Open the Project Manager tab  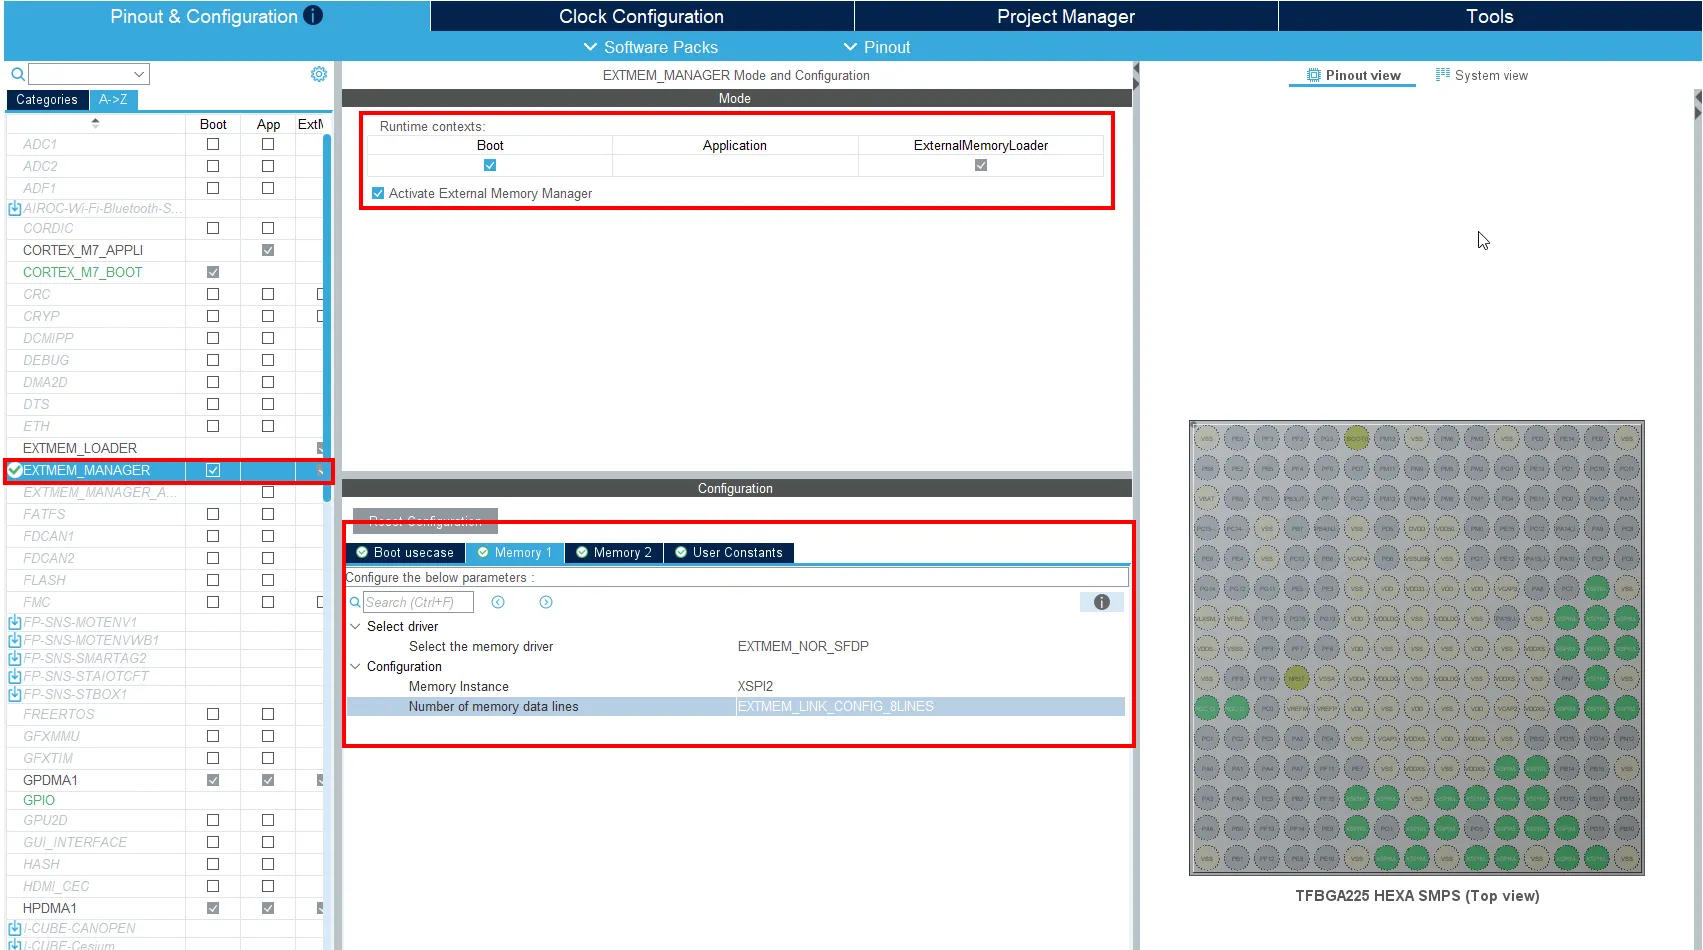1066,16
